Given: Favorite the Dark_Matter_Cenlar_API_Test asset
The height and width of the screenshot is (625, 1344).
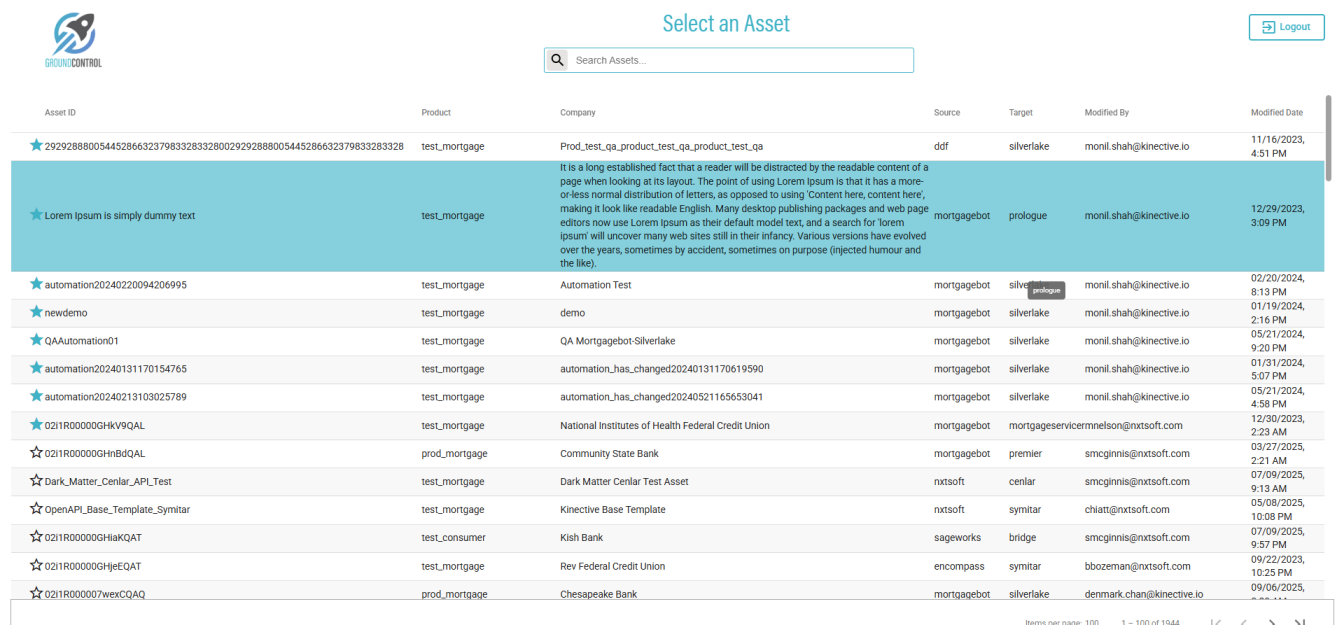Looking at the screenshot, I should 37,481.
